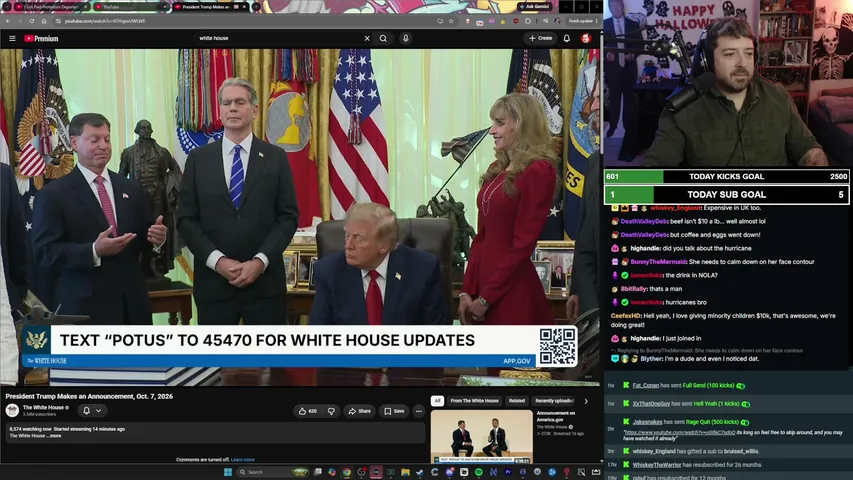853x480 pixels.
Task: Click the QR code in the video banner
Action: (558, 346)
